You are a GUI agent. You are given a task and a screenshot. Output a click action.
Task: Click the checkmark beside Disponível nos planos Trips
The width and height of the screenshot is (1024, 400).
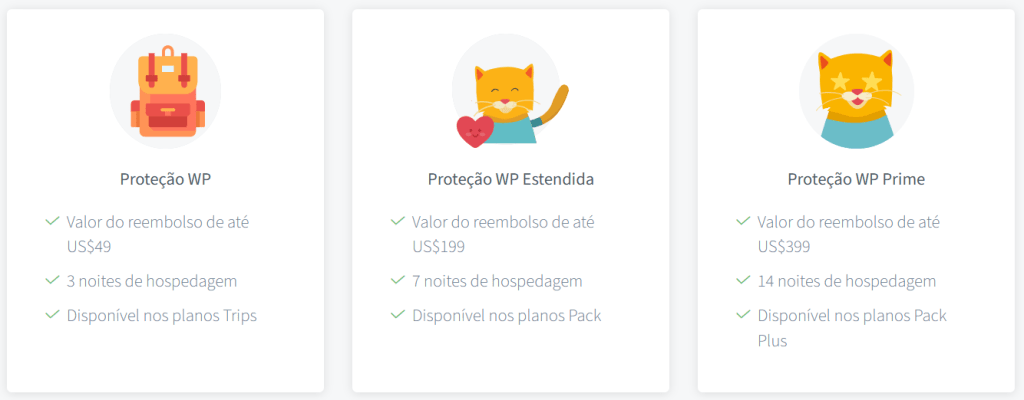53,315
